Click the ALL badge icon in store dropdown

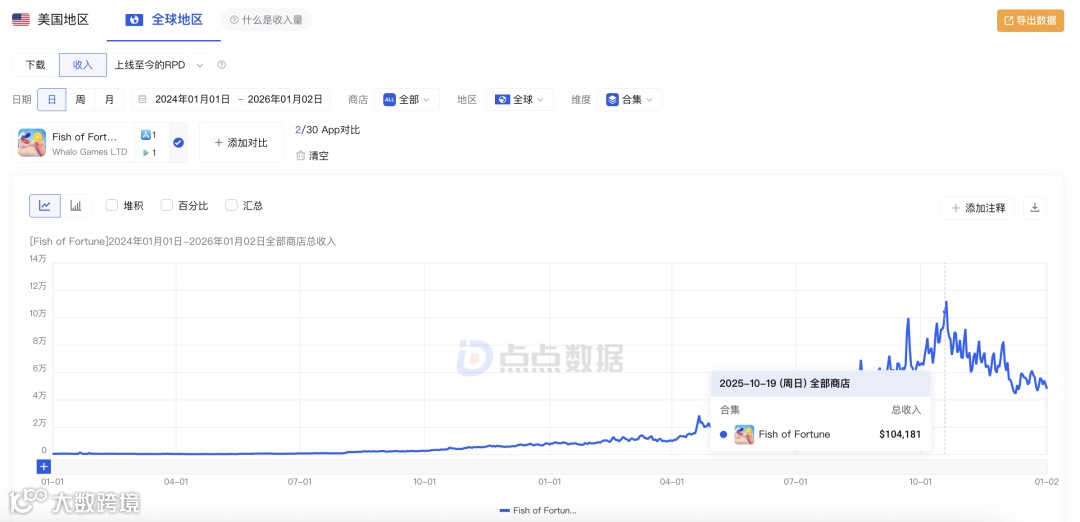(x=389, y=99)
